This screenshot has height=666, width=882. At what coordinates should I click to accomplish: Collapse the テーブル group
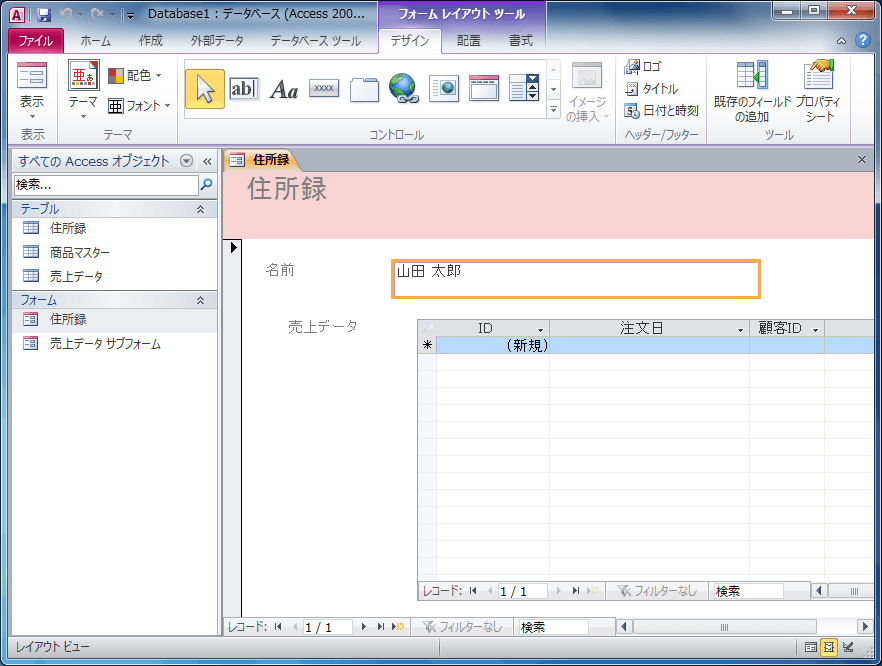coord(200,209)
